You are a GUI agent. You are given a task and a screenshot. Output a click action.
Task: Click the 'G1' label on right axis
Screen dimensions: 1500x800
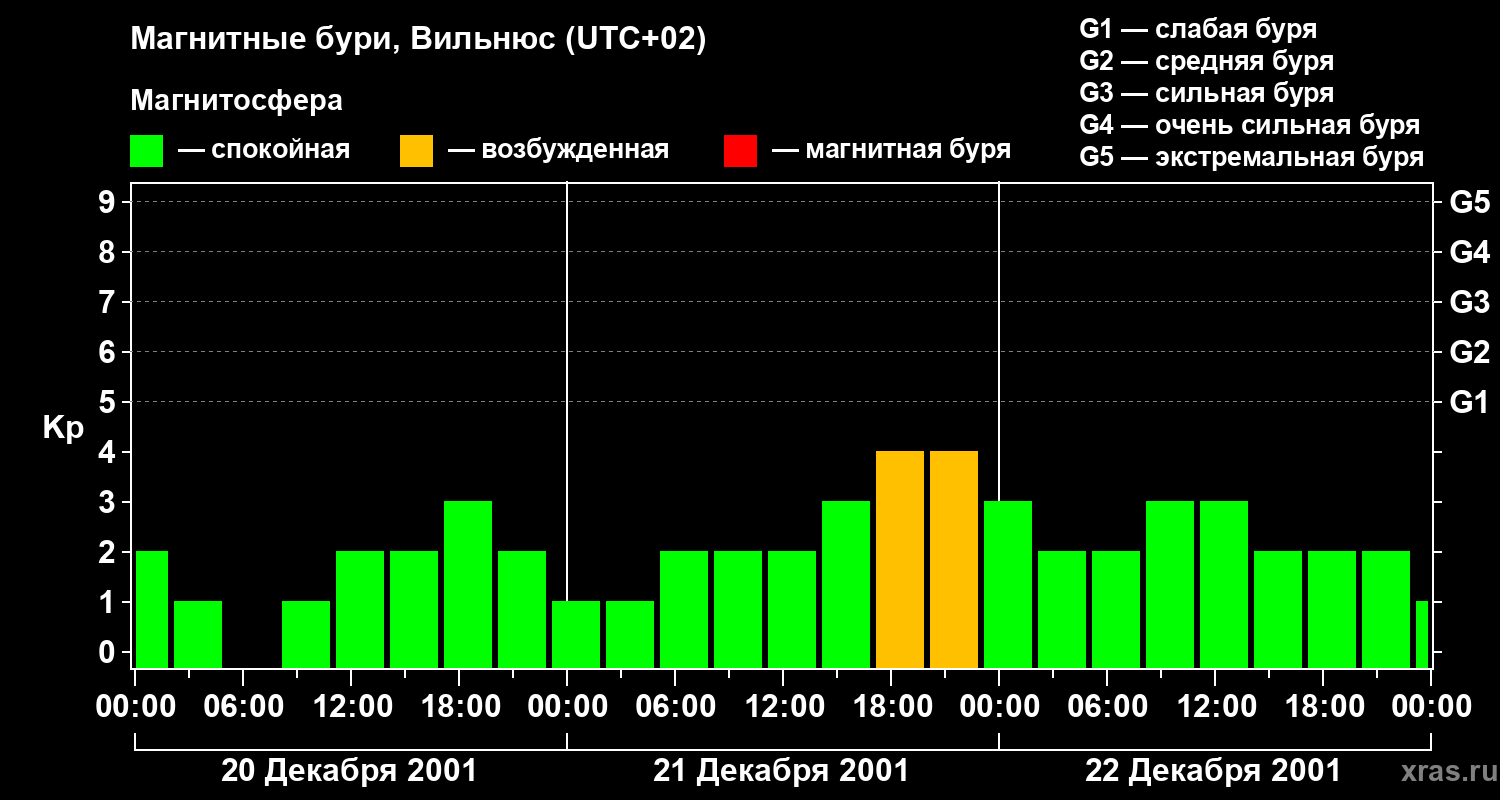point(1469,402)
